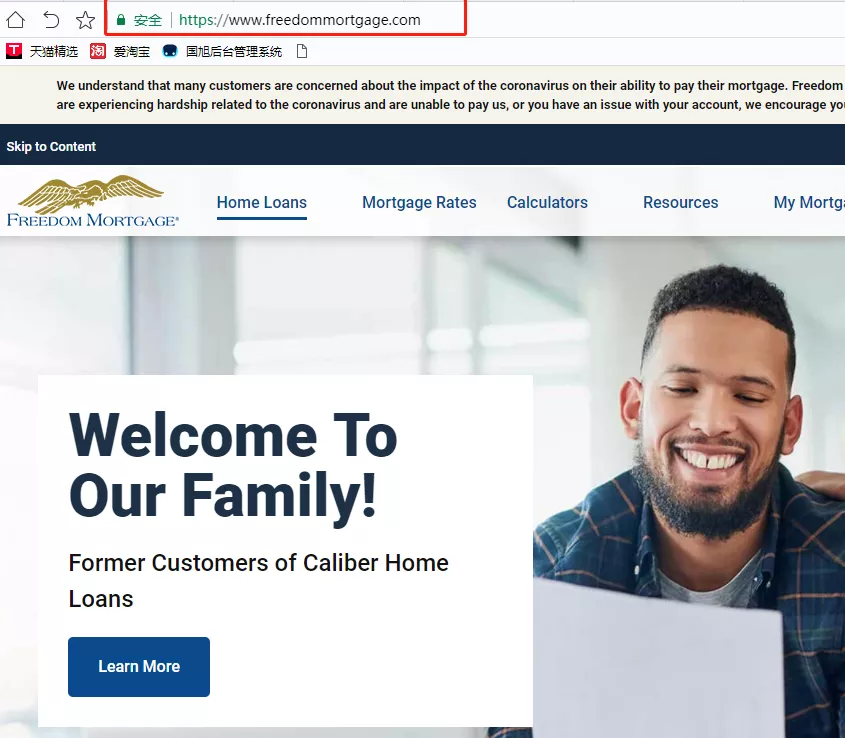The height and width of the screenshot is (738, 845).
Task: Click the Learn More button
Action: (x=139, y=667)
